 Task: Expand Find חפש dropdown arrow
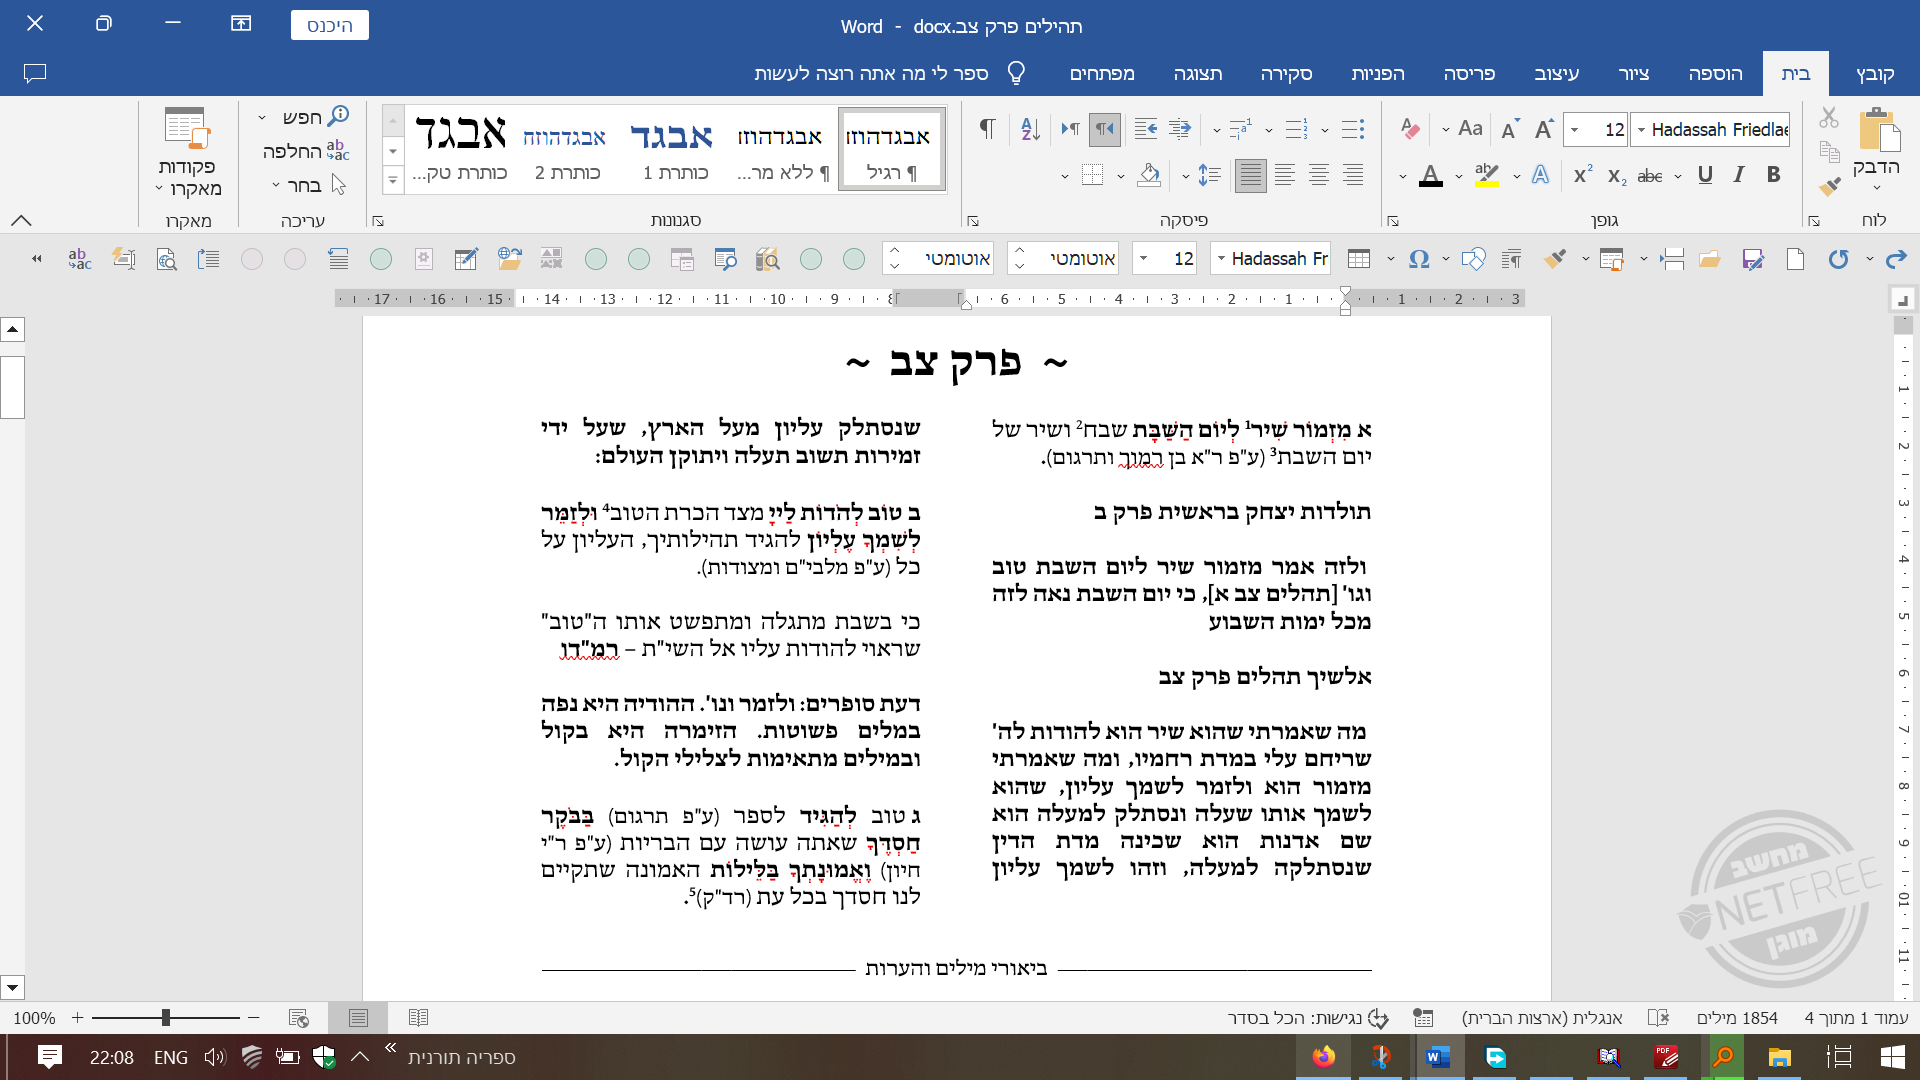click(262, 118)
